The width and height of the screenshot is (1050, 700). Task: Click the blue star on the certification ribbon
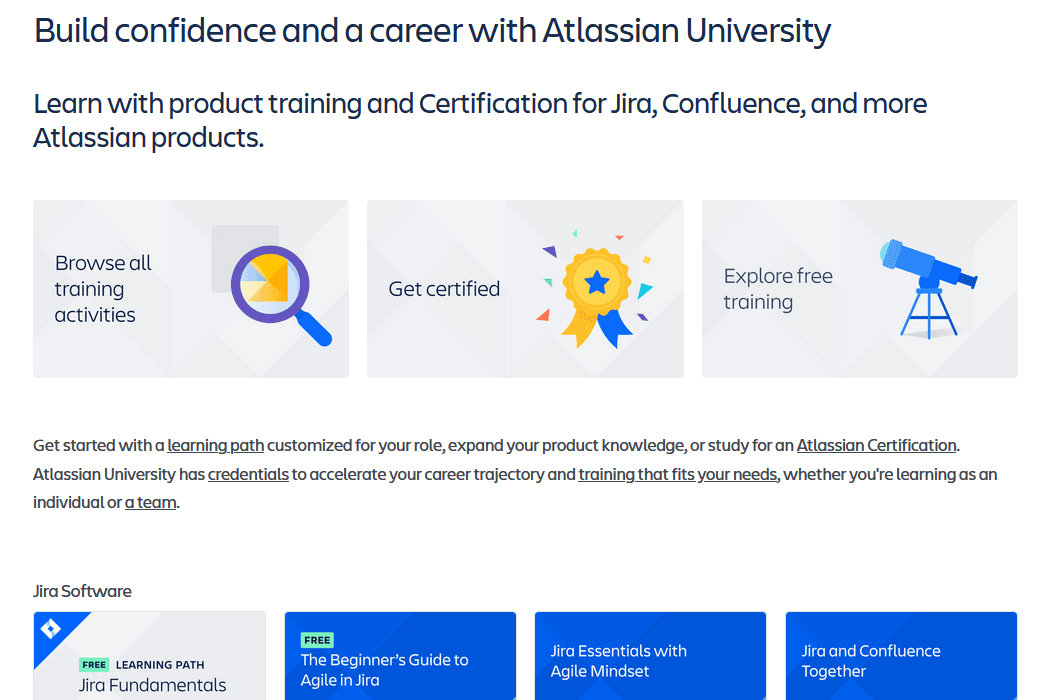tap(598, 283)
